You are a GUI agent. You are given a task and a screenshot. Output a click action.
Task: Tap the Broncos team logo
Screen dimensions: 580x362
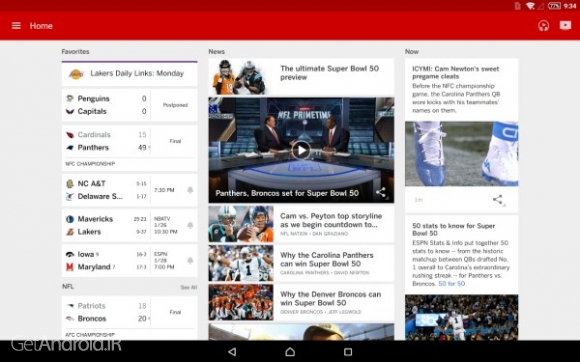pyautogui.click(x=70, y=318)
